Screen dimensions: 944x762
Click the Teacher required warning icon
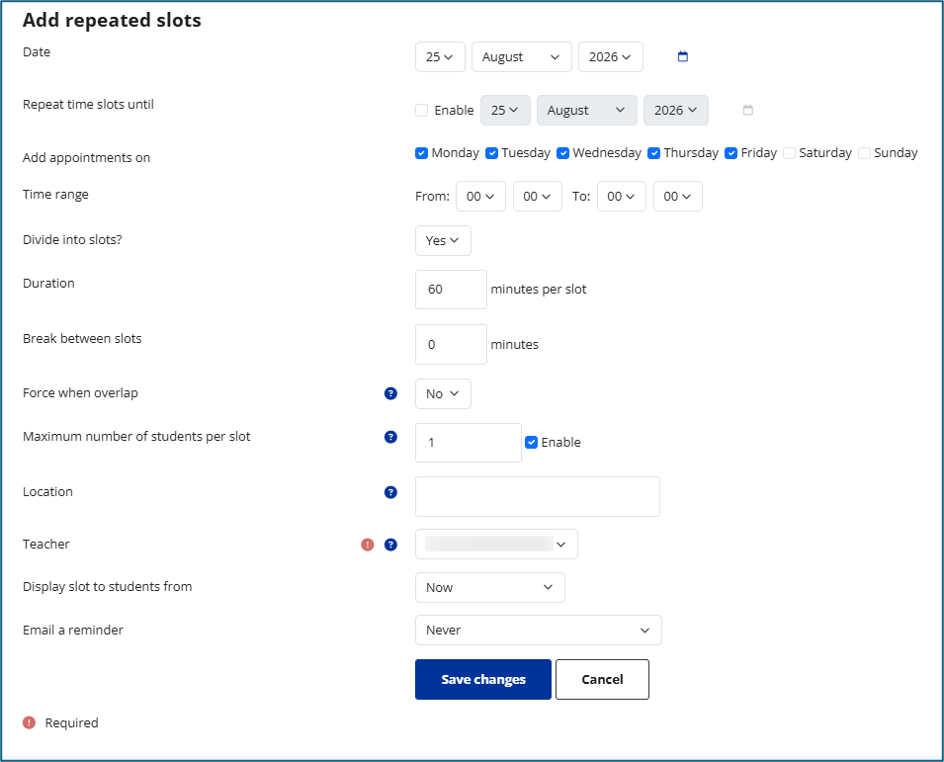click(x=367, y=545)
